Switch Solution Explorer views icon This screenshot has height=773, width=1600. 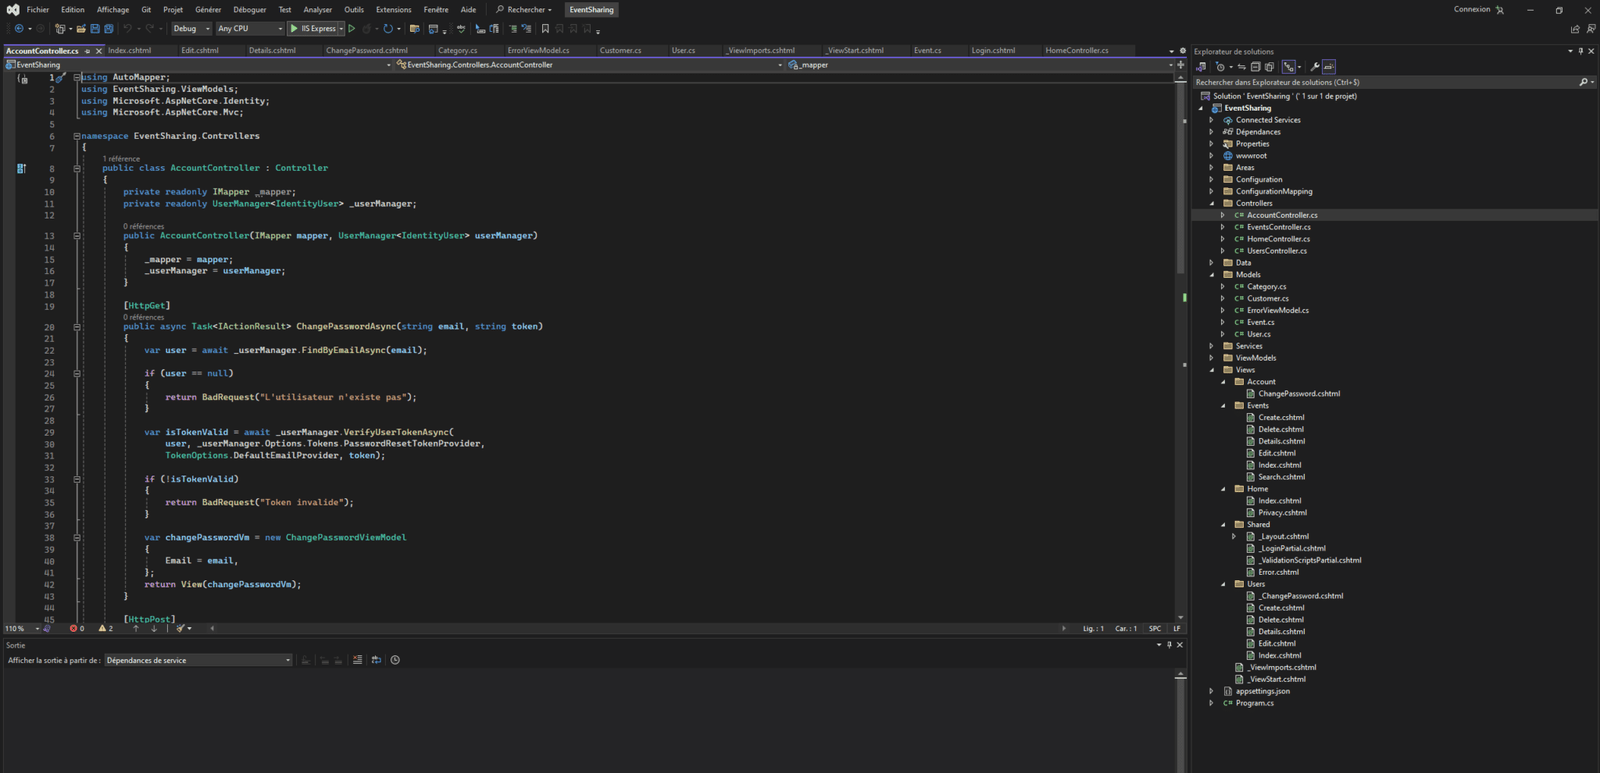pyautogui.click(x=1201, y=67)
